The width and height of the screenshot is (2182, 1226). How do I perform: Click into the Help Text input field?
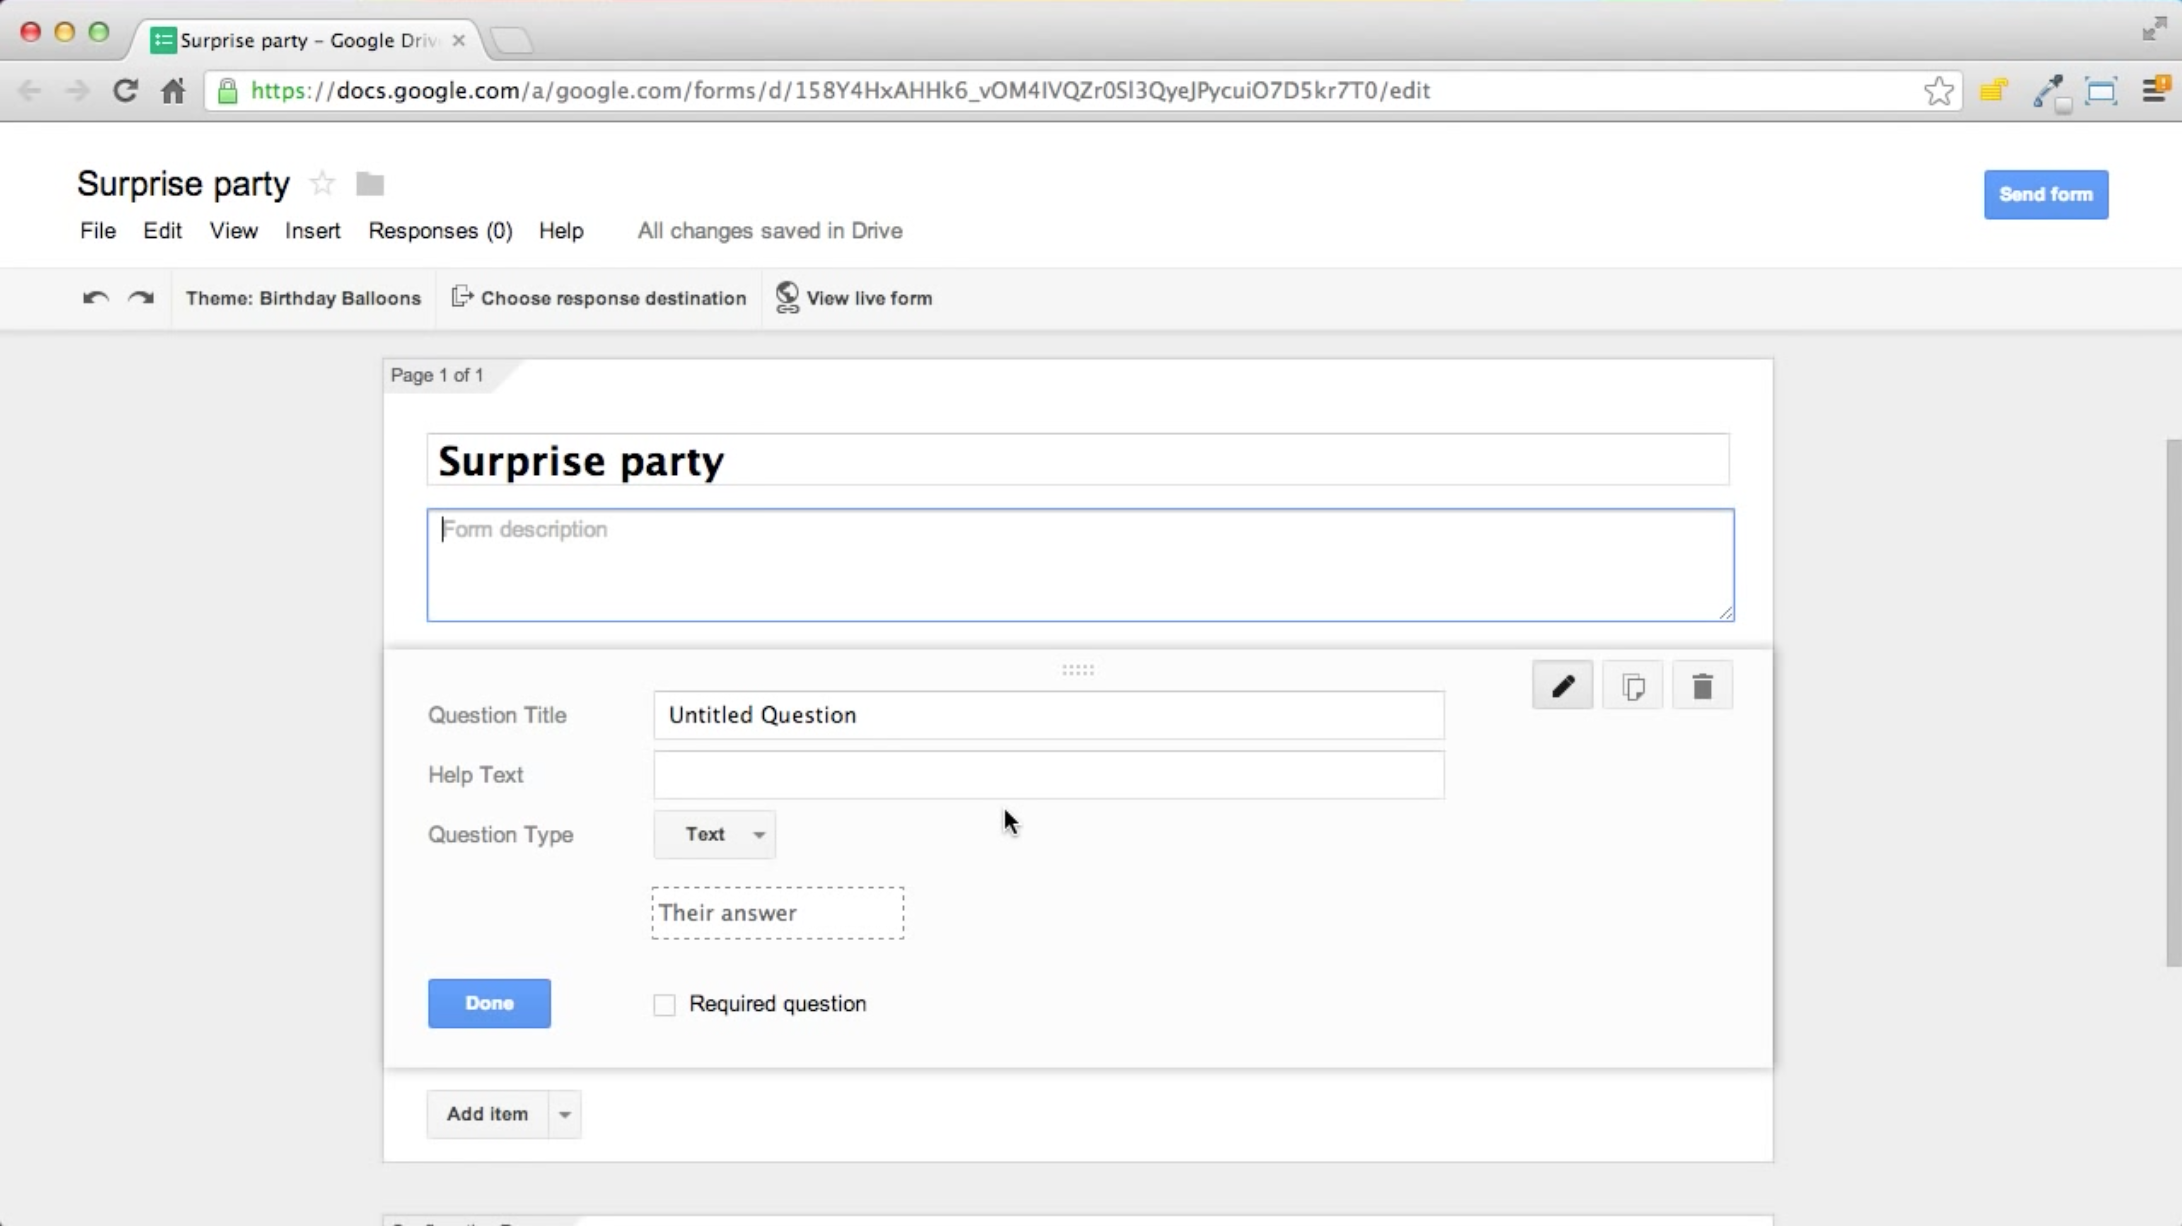click(1048, 775)
